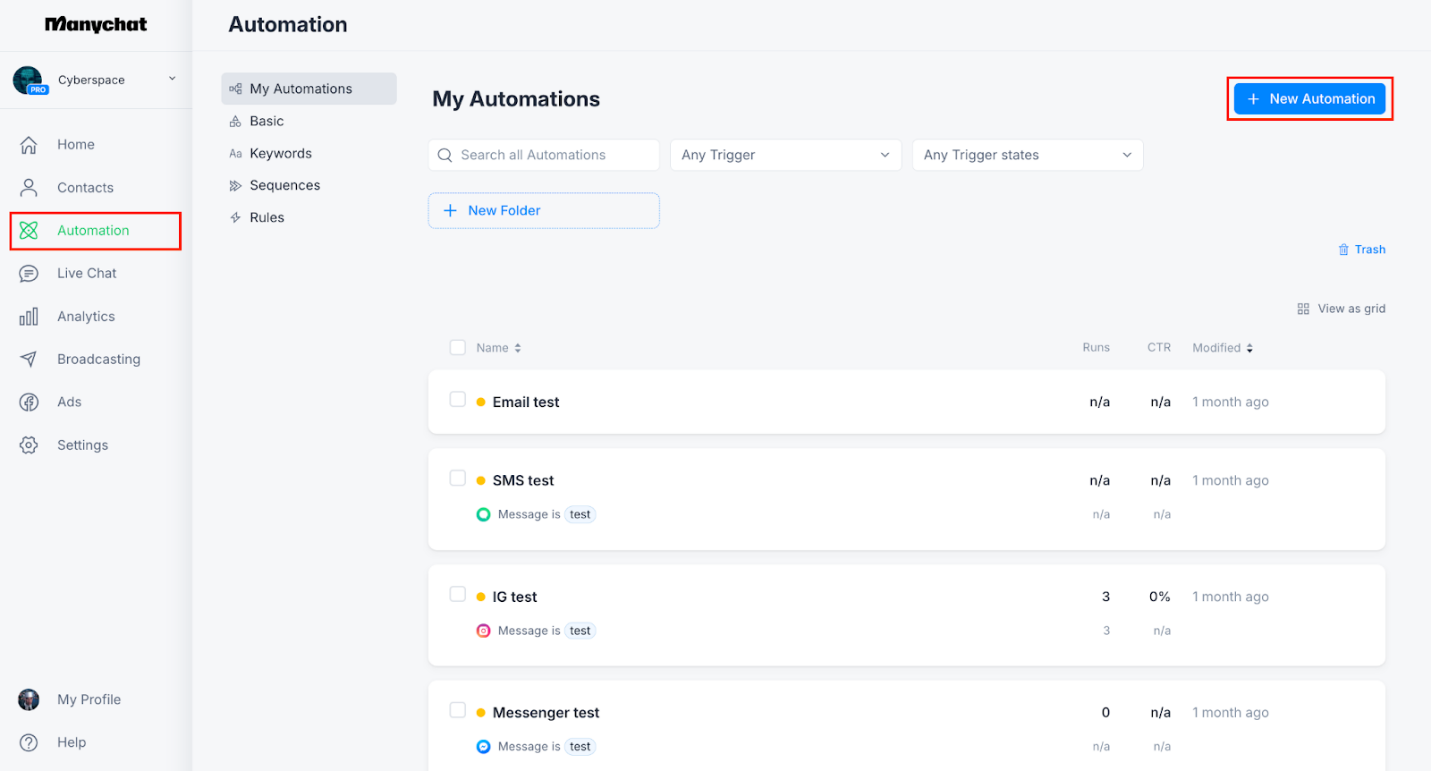
Task: Create a New Folder
Action: coord(543,211)
